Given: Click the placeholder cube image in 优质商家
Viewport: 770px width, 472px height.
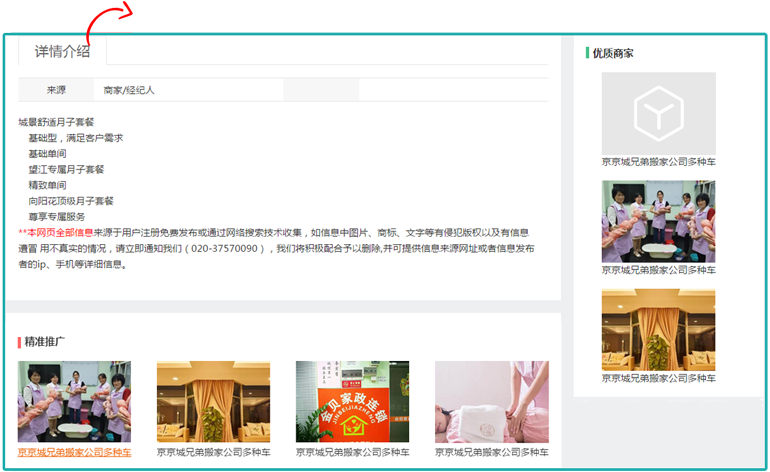Looking at the screenshot, I should (x=658, y=113).
